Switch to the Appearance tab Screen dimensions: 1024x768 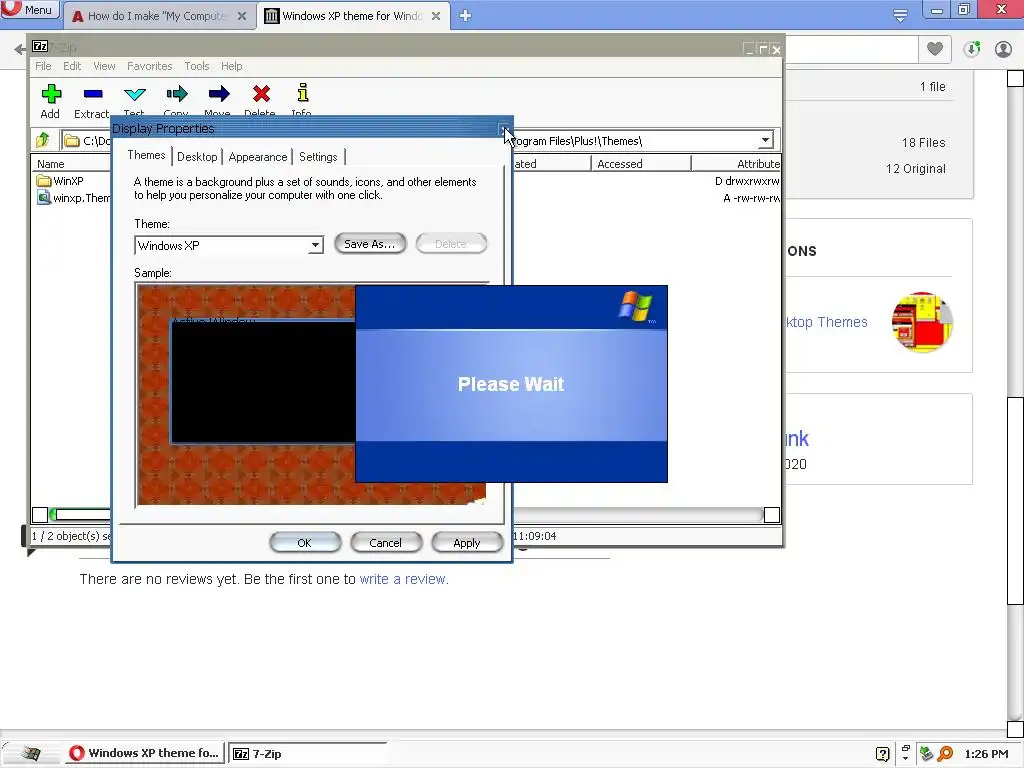257,157
